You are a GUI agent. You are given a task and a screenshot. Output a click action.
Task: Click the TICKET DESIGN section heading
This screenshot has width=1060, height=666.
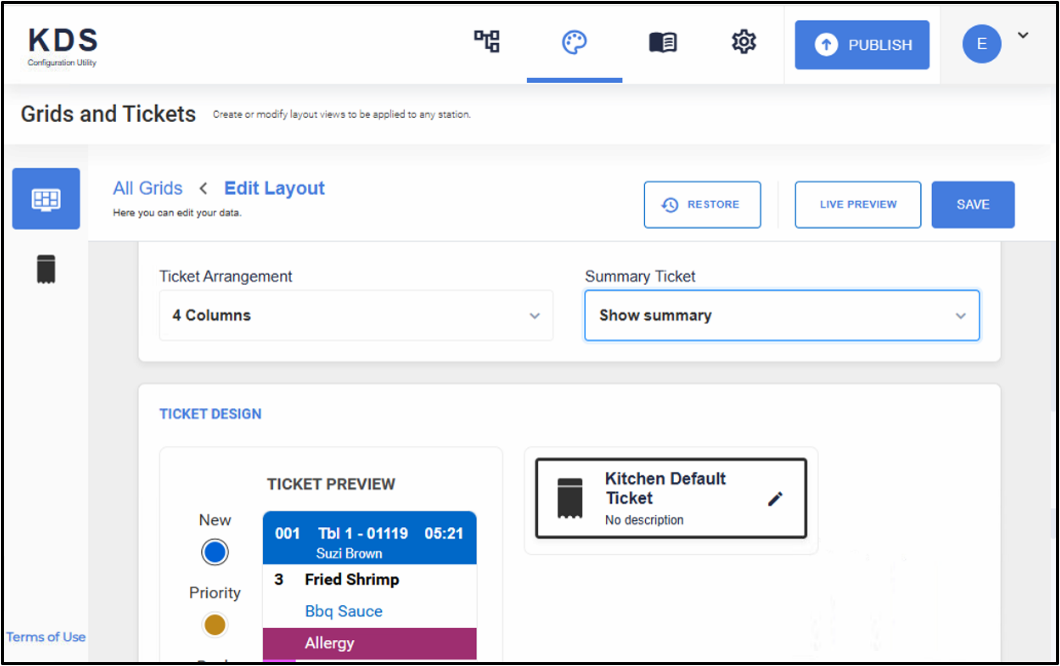(210, 414)
